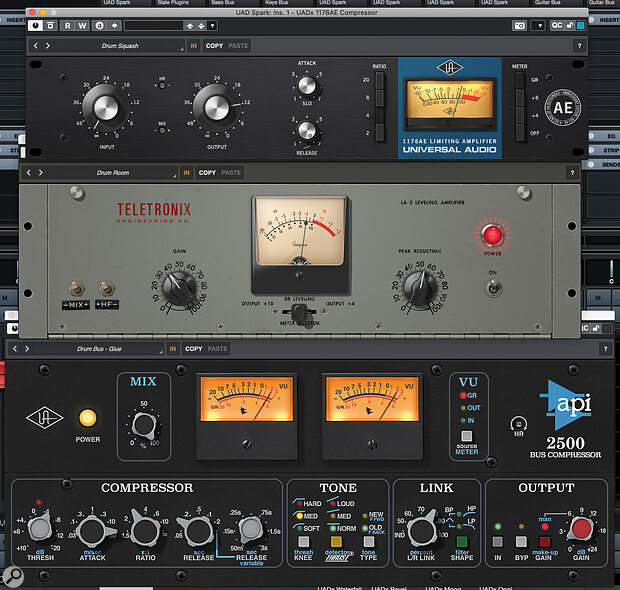620x590 pixels.
Task: Toggle IN button on 1176AE preset bar
Action: (193, 46)
